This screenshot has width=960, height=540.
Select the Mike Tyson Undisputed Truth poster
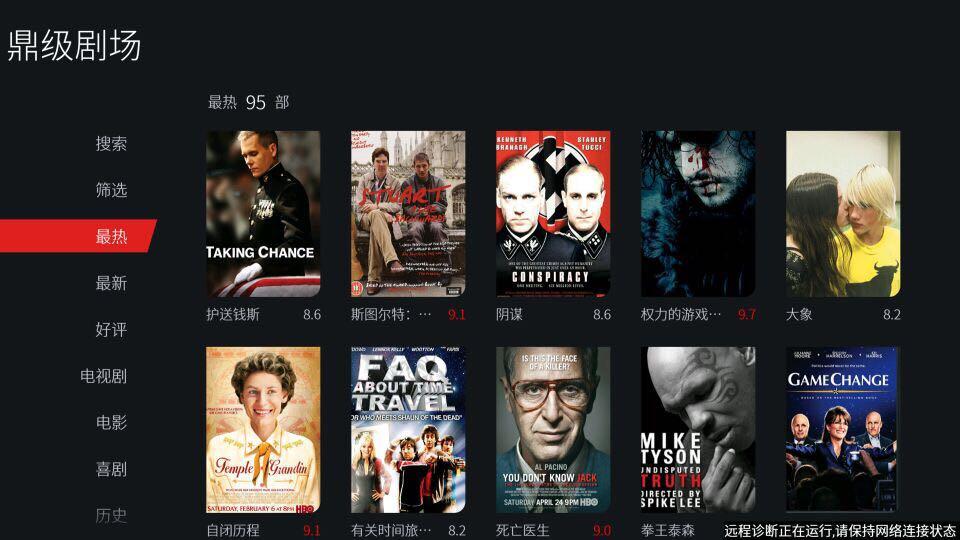[x=698, y=430]
